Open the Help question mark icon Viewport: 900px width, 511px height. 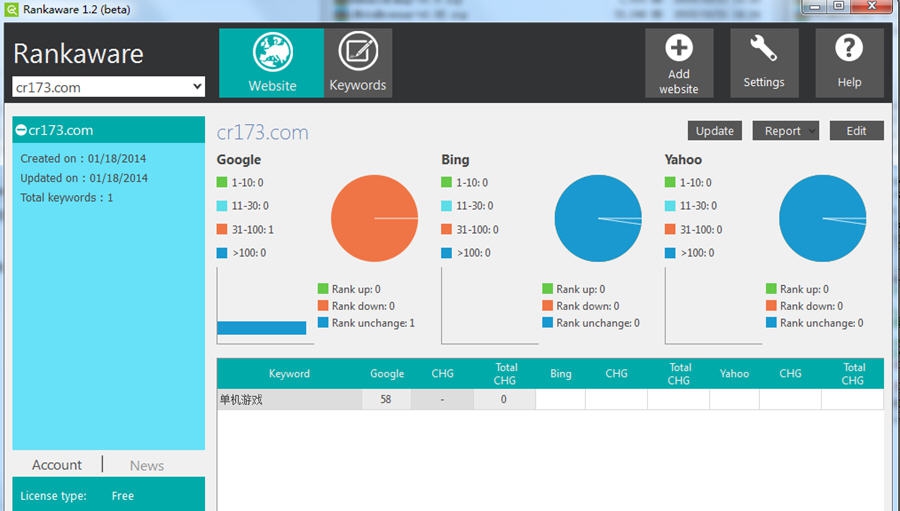pos(849,48)
